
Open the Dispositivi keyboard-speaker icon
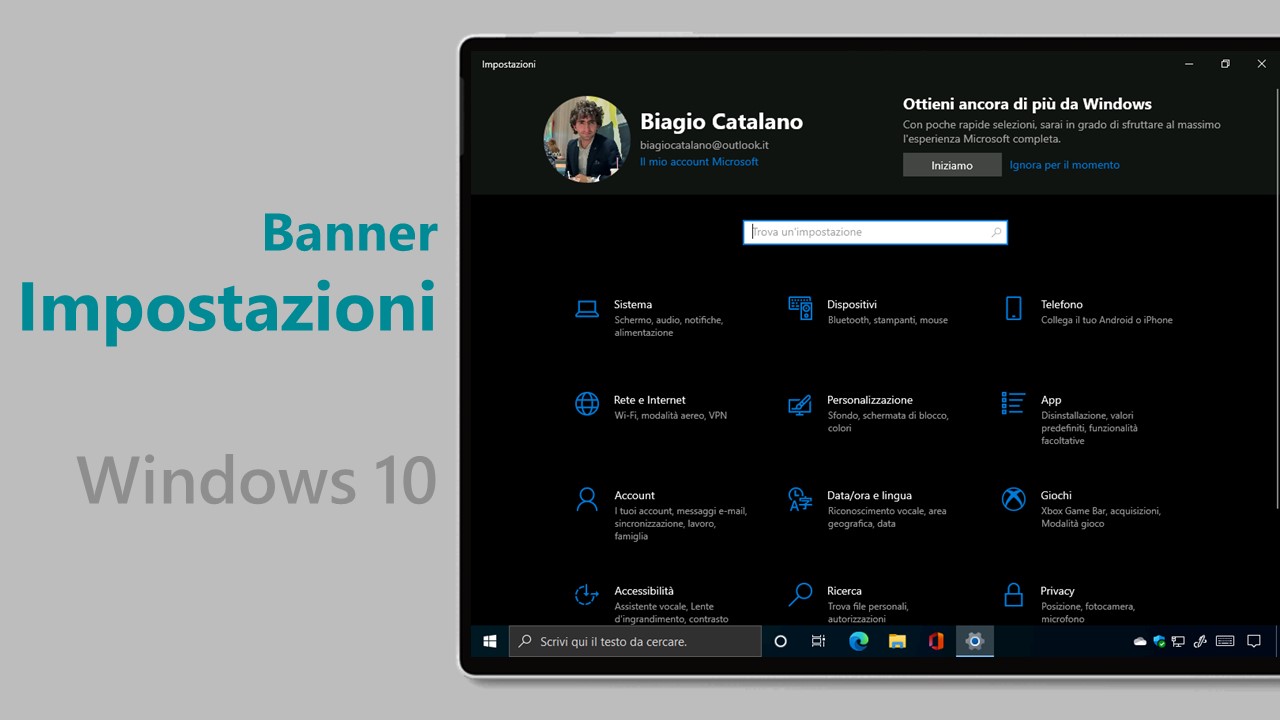pyautogui.click(x=800, y=308)
